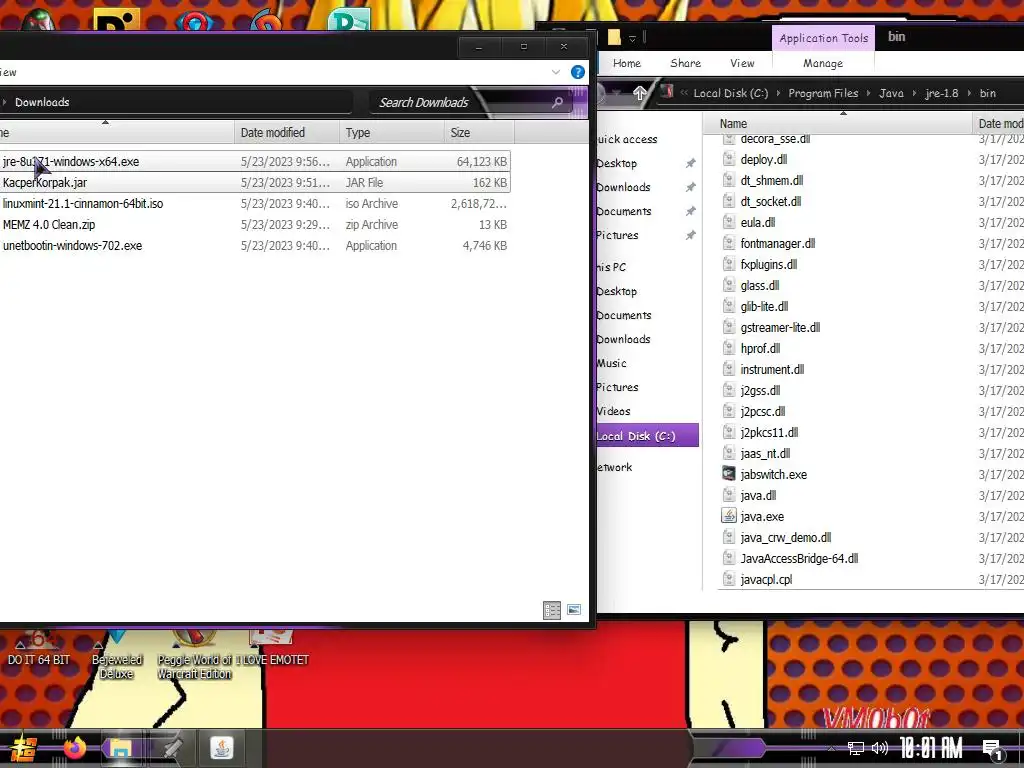The image size is (1024, 768).
Task: Click Java in the breadcrumb path
Action: click(x=891, y=93)
